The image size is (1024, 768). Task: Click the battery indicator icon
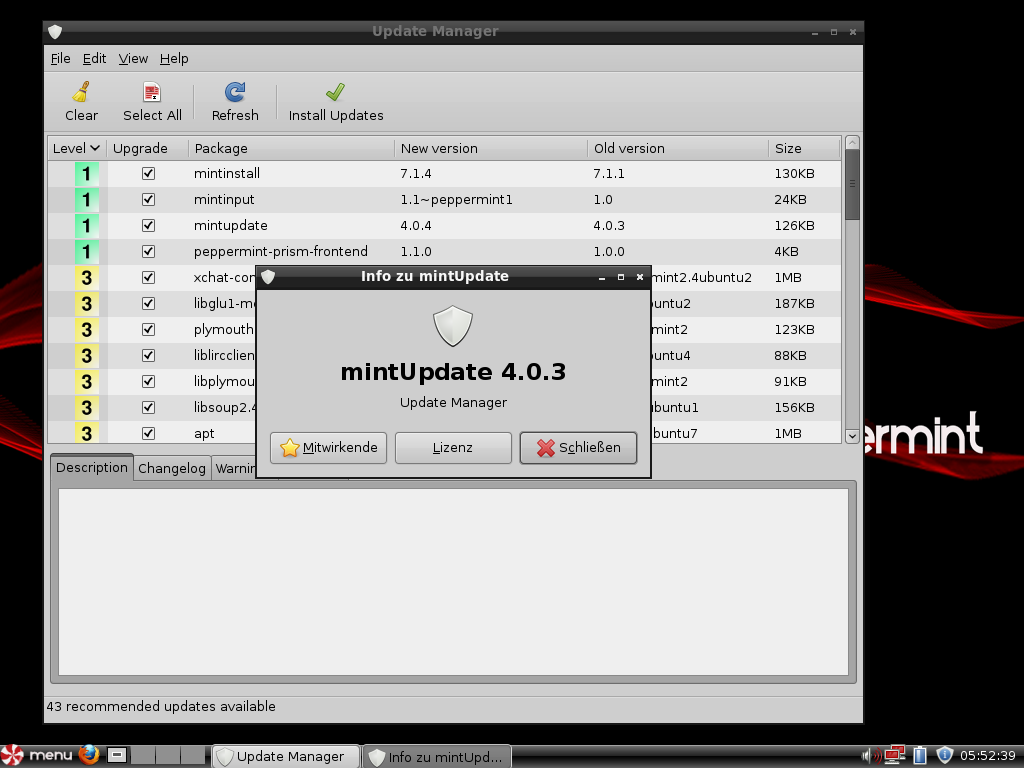tap(918, 755)
